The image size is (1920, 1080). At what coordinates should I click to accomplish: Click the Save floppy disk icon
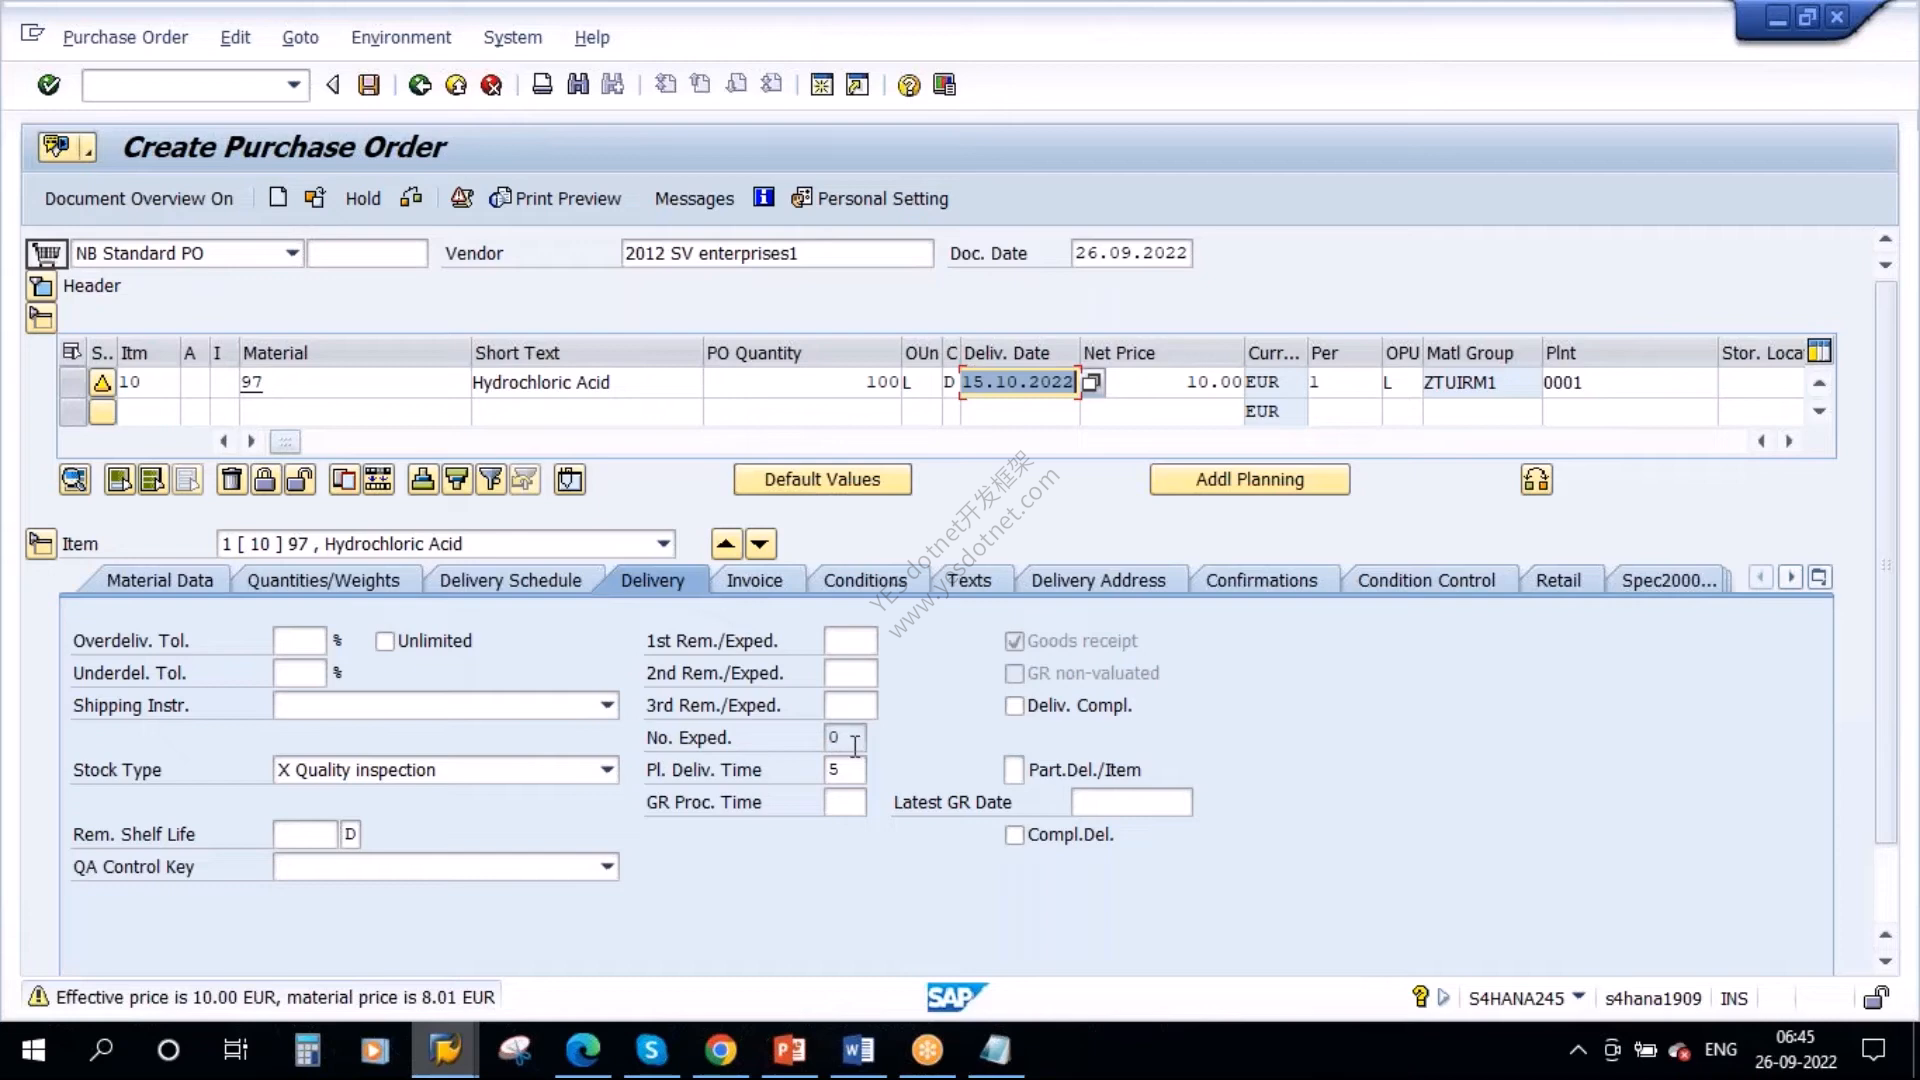point(369,85)
